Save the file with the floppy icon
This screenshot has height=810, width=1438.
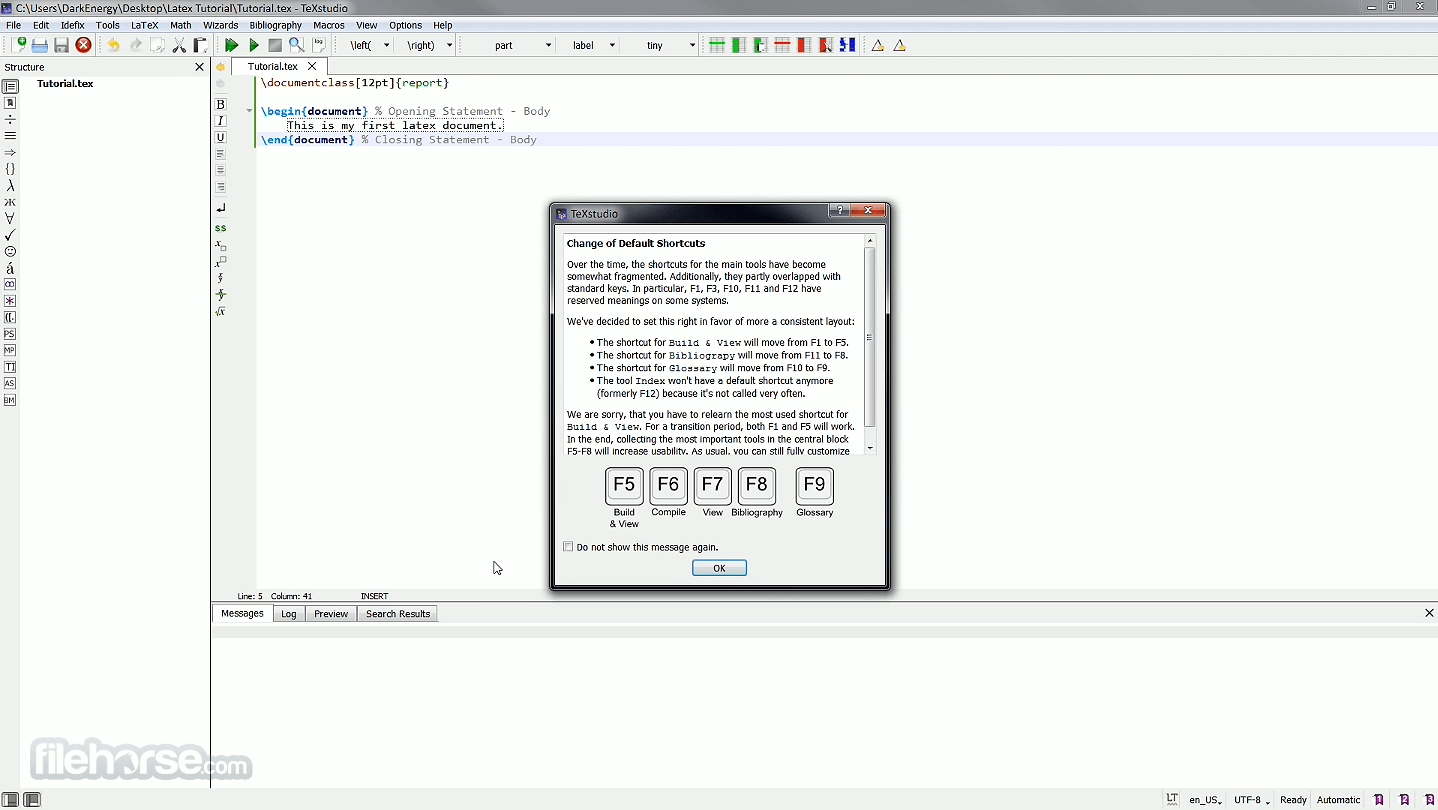[x=61, y=45]
